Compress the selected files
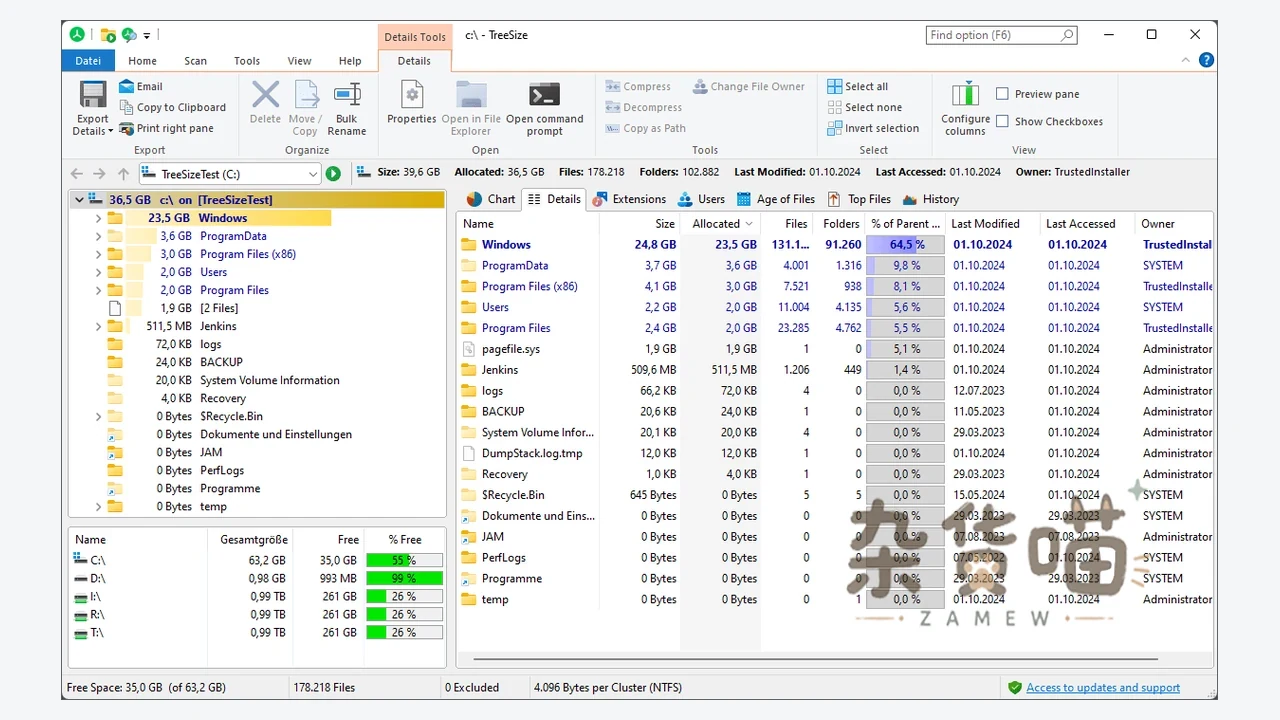This screenshot has height=720, width=1280. click(638, 87)
